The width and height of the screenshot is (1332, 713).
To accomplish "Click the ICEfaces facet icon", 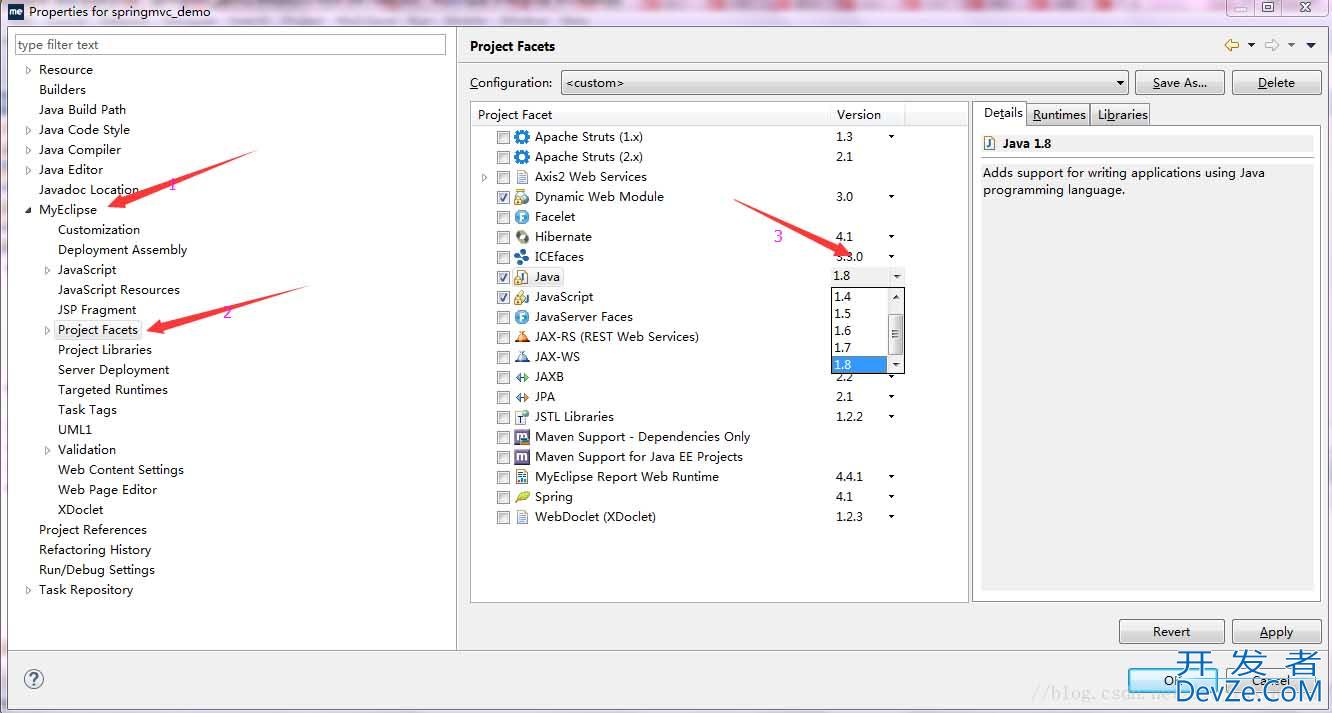I will pyautogui.click(x=521, y=257).
